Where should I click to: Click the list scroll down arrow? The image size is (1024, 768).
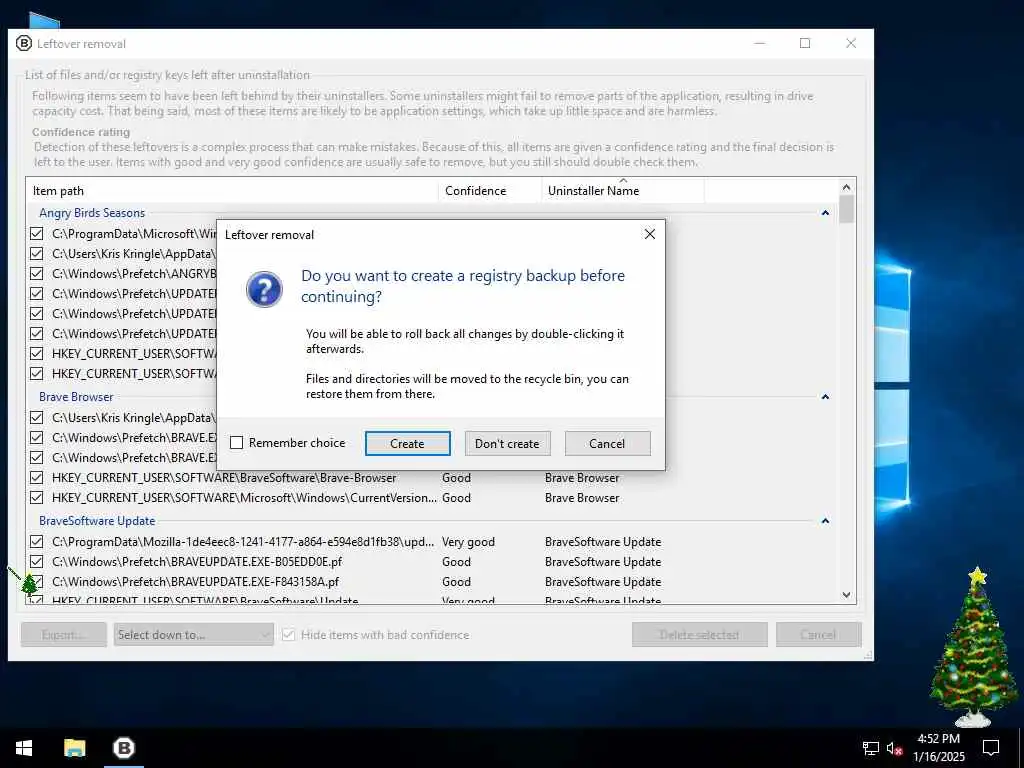[x=846, y=595]
